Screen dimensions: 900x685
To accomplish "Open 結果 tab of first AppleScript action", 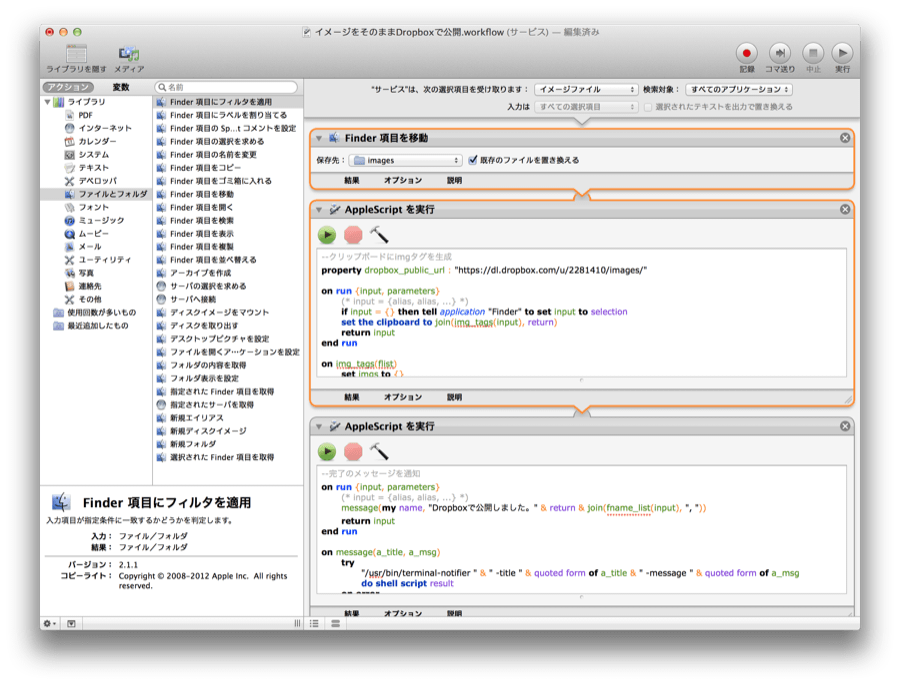I will click(352, 397).
